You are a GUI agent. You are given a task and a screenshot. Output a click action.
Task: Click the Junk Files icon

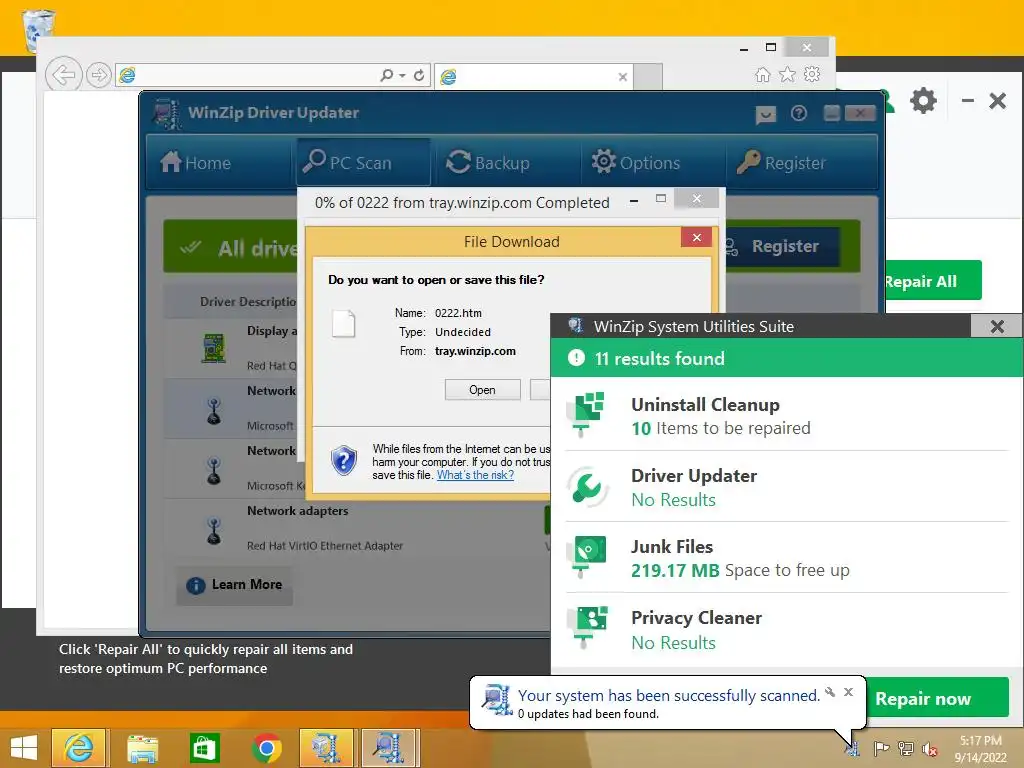[x=588, y=556]
